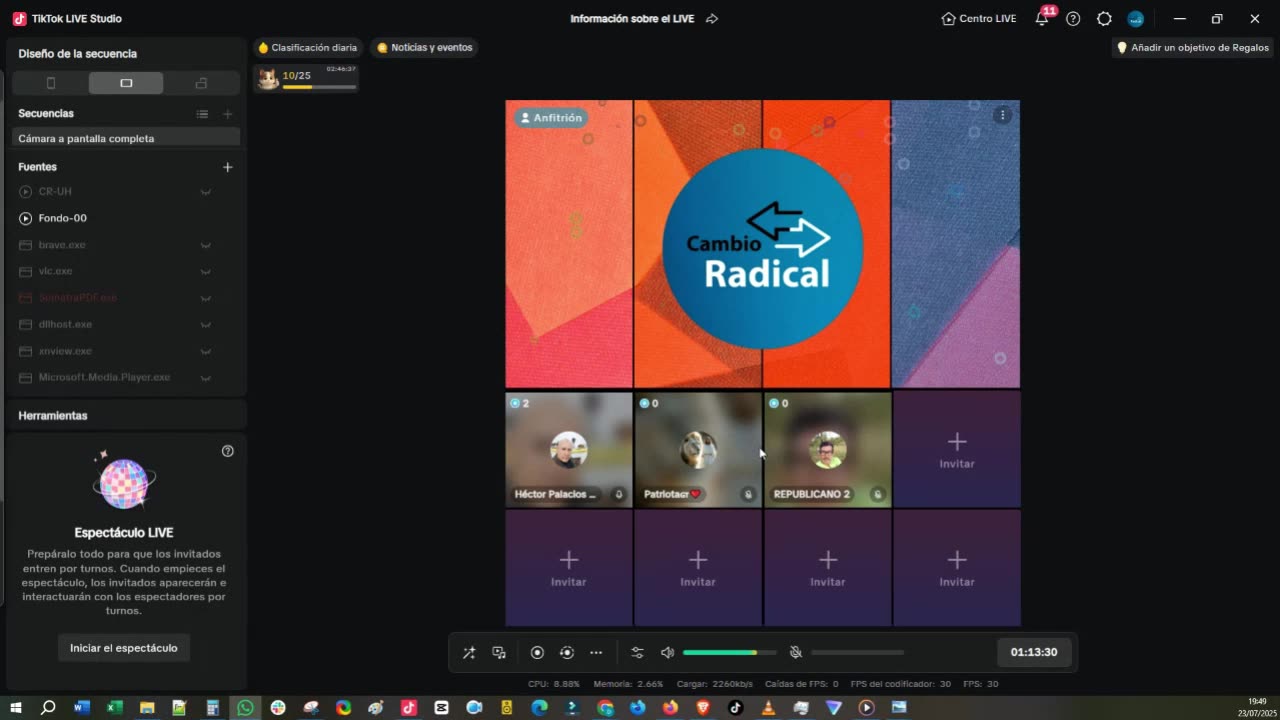This screenshot has width=1280, height=720.
Task: Open the settings gear icon in the title bar
Action: pyautogui.click(x=1104, y=19)
